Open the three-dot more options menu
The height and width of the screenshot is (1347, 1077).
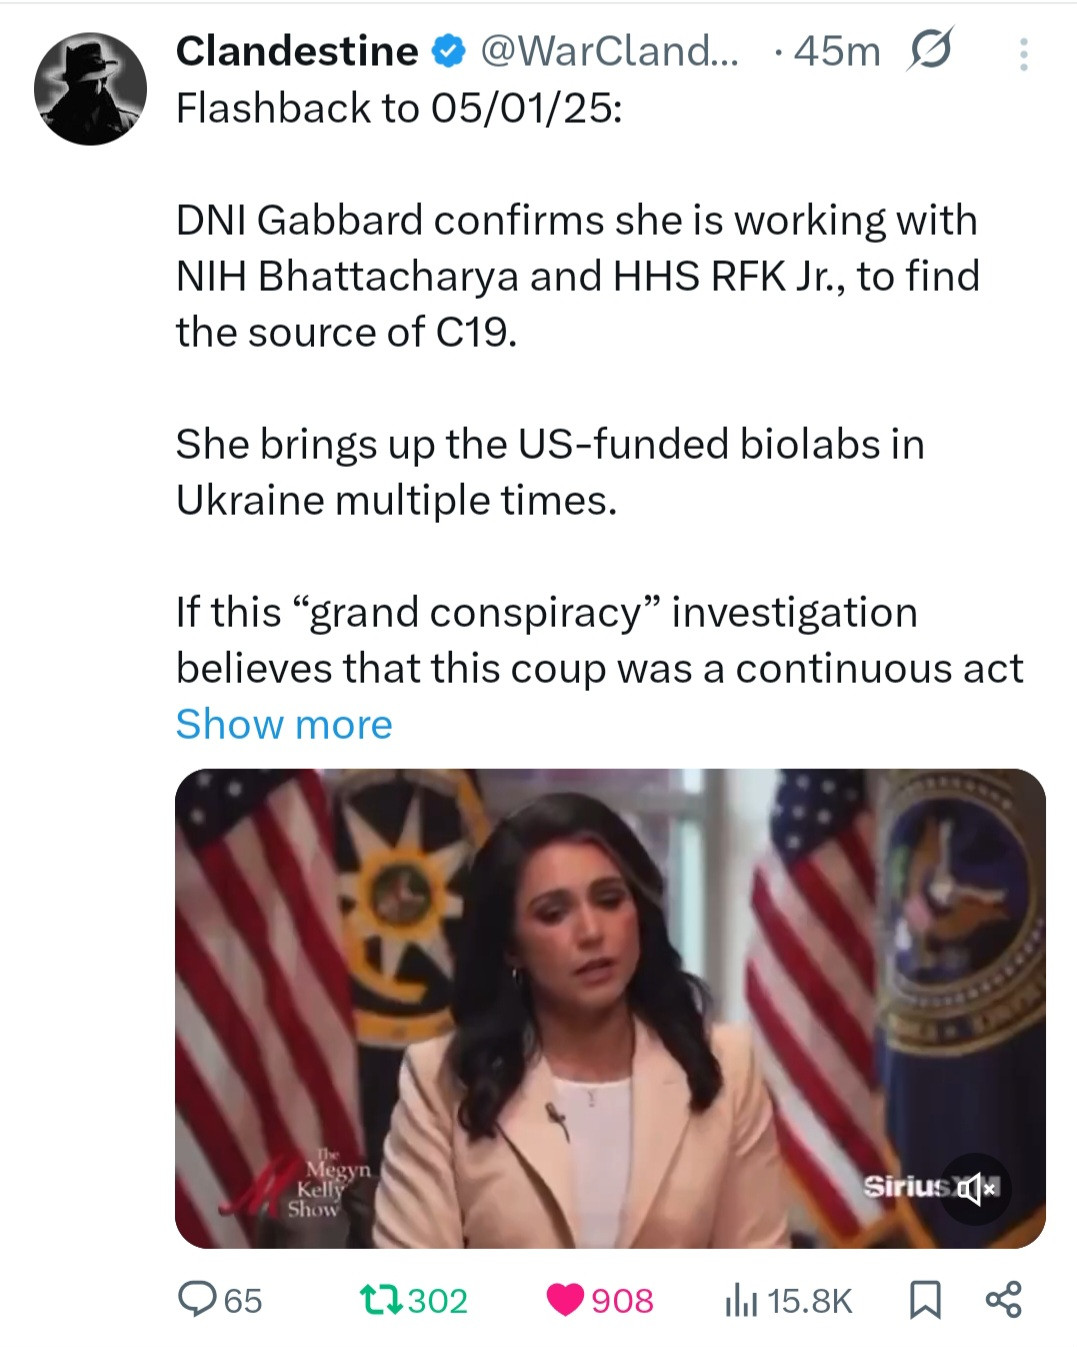(x=1023, y=54)
